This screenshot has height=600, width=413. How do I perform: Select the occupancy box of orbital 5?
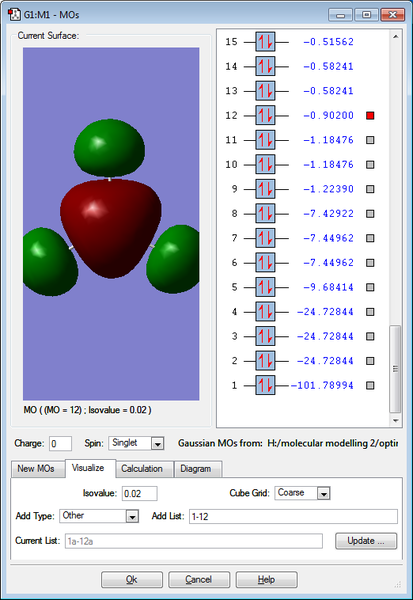[x=265, y=287]
